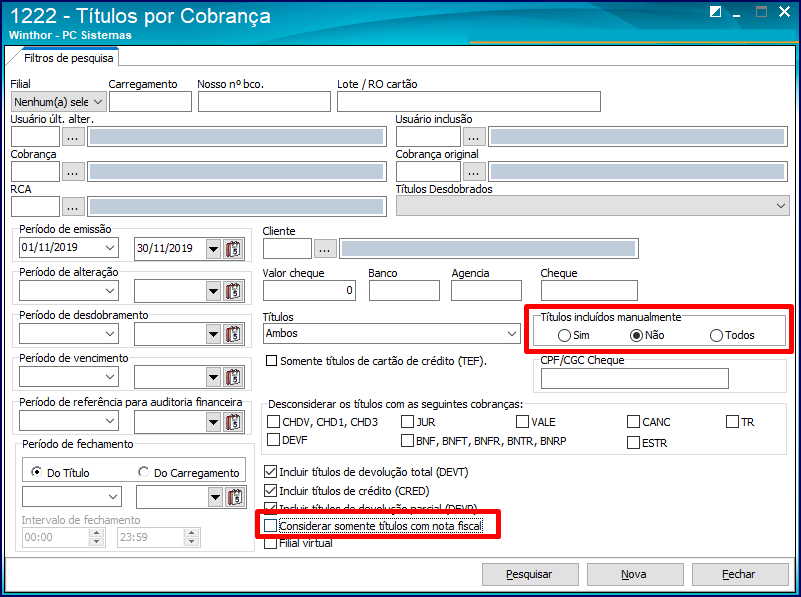The width and height of the screenshot is (801, 597).
Task: Choose Do Título closing period option
Action: click(36, 472)
